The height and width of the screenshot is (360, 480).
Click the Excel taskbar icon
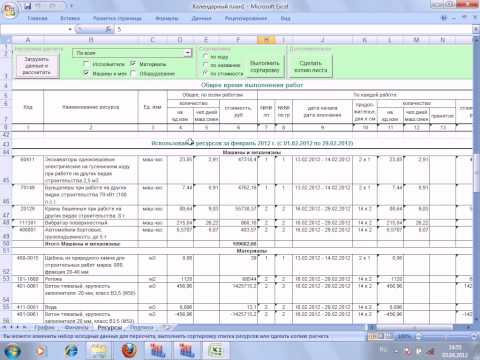click(x=216, y=351)
